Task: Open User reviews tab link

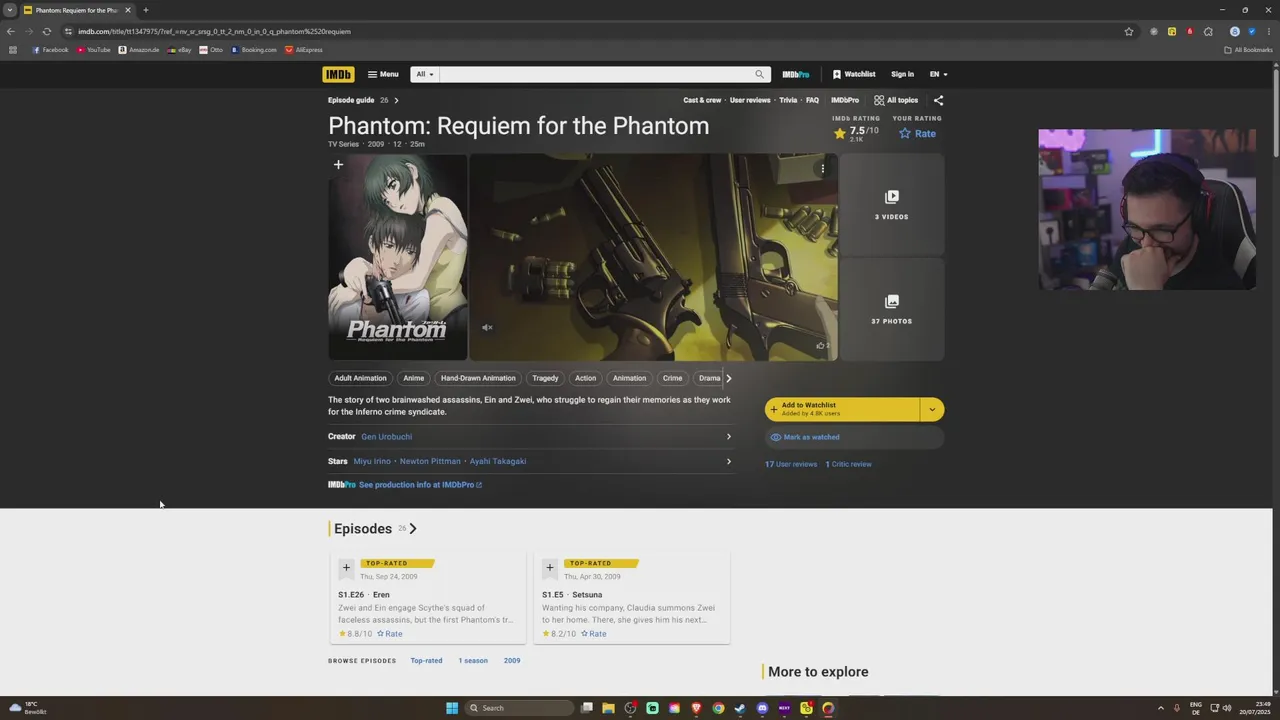Action: click(x=750, y=100)
